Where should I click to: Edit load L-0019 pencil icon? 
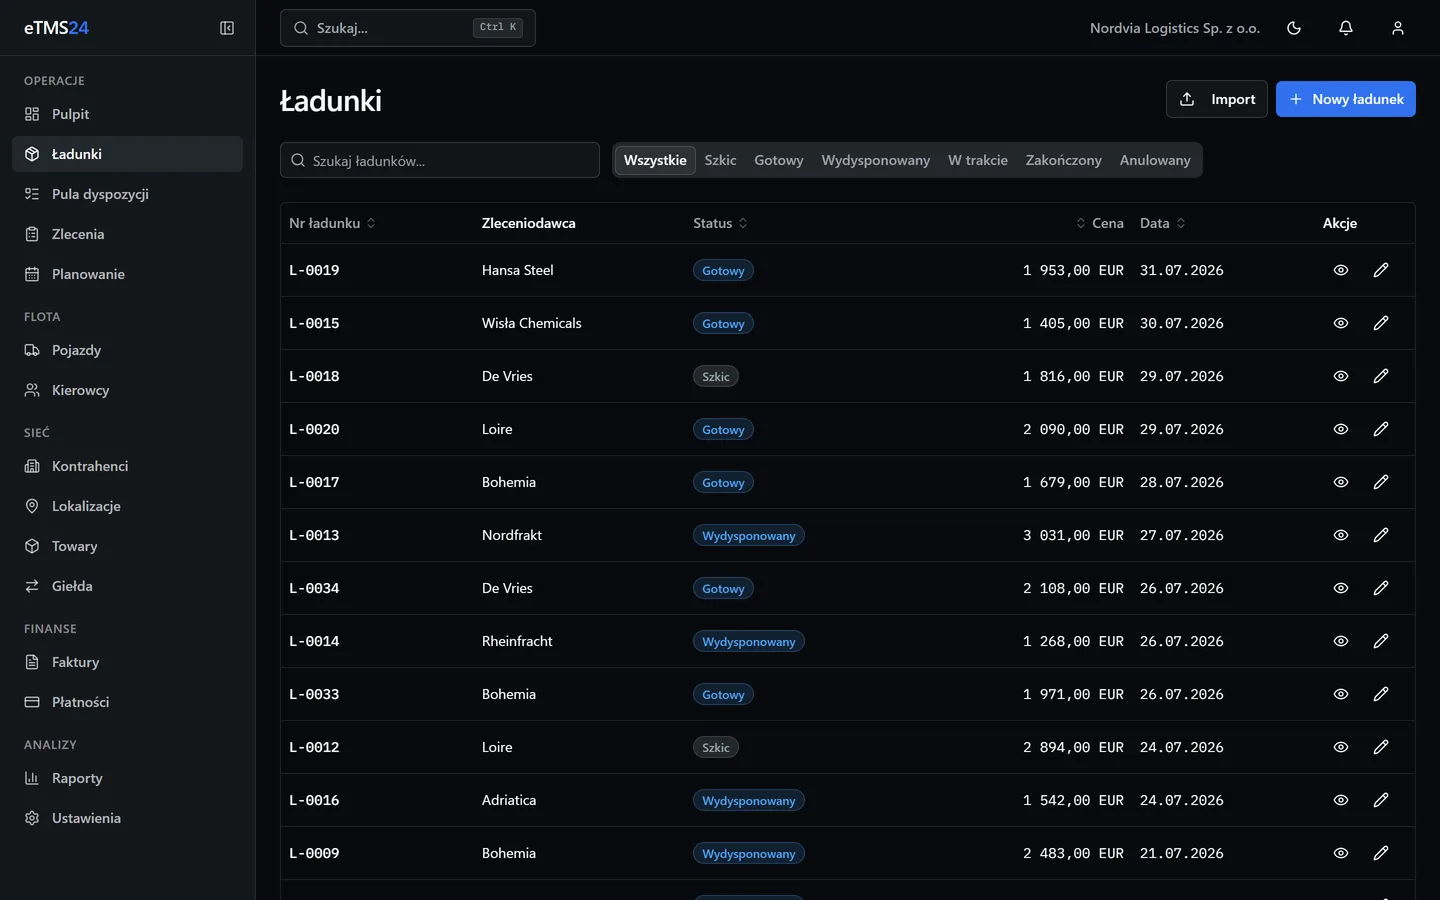[1381, 270]
